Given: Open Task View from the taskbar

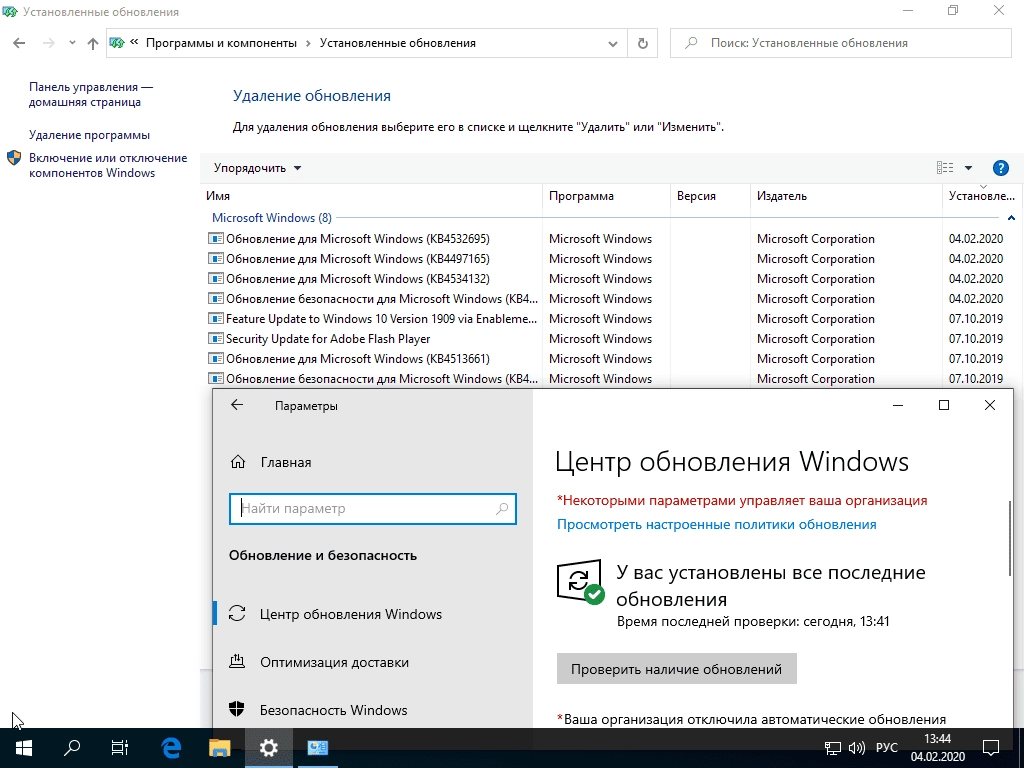Looking at the screenshot, I should [120, 748].
